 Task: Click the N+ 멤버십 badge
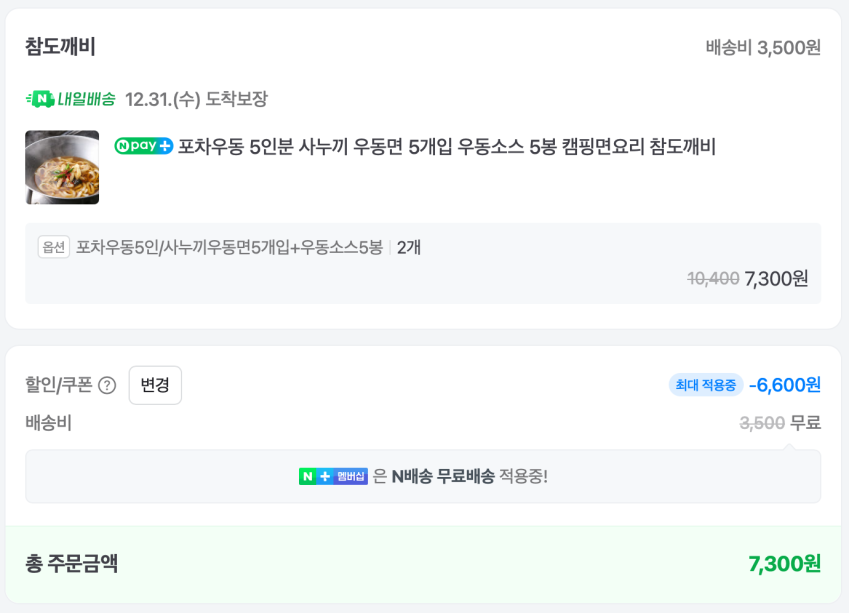(333, 476)
